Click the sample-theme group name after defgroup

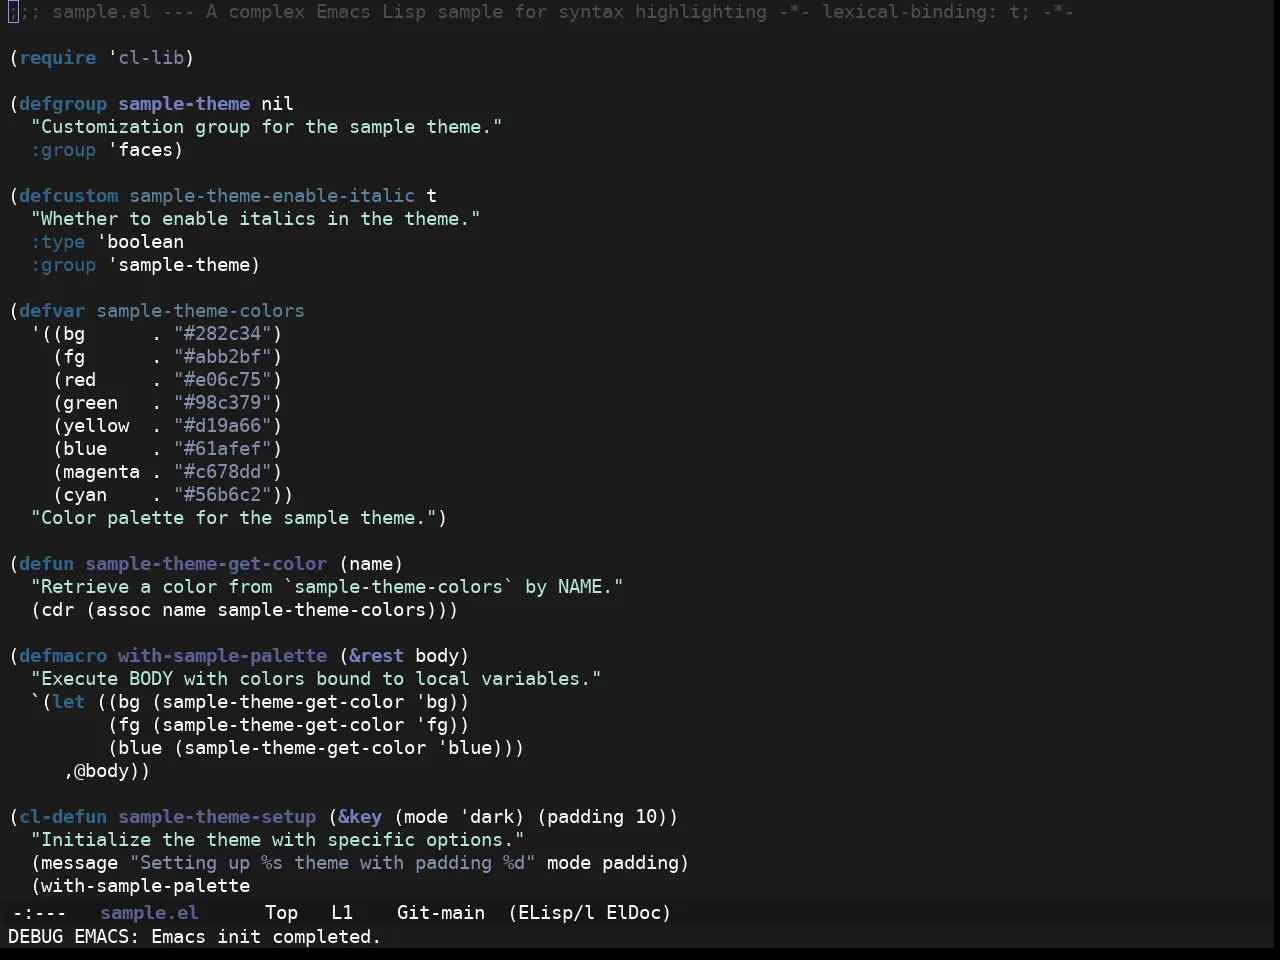[184, 104]
